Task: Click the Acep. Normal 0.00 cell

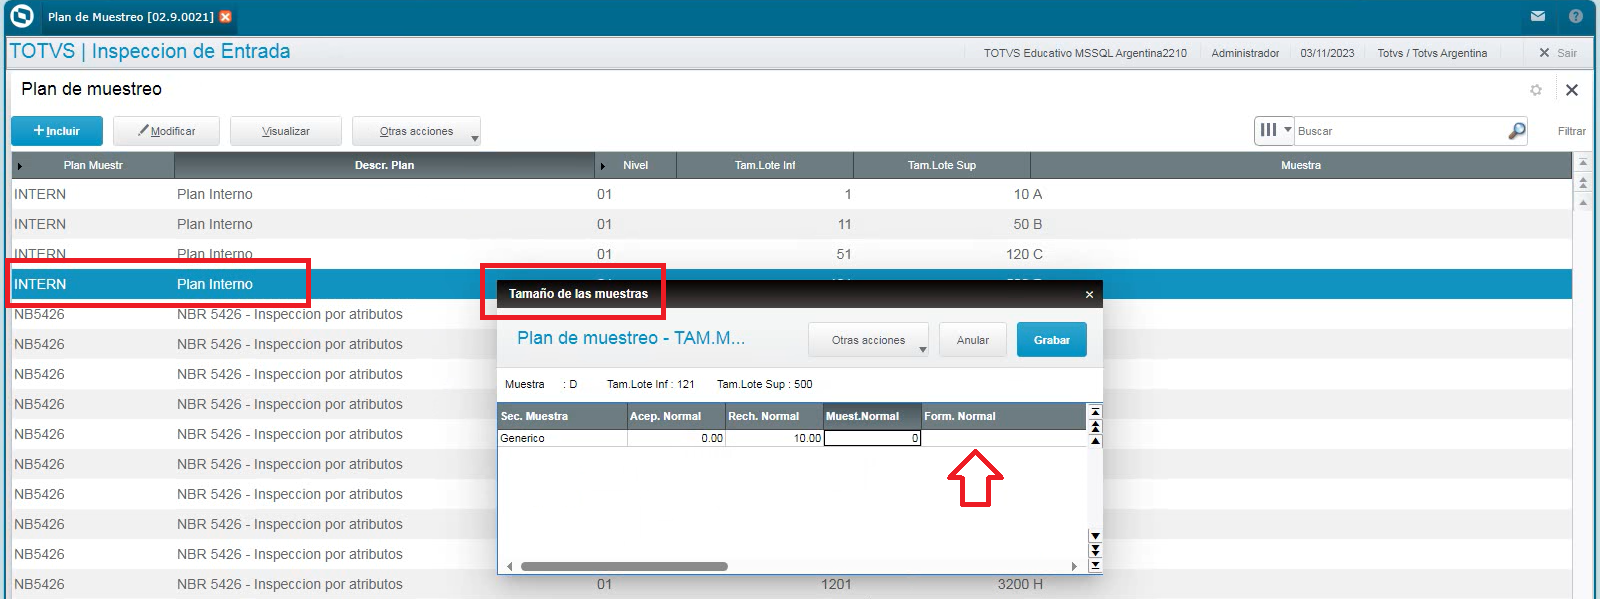Action: click(x=676, y=438)
